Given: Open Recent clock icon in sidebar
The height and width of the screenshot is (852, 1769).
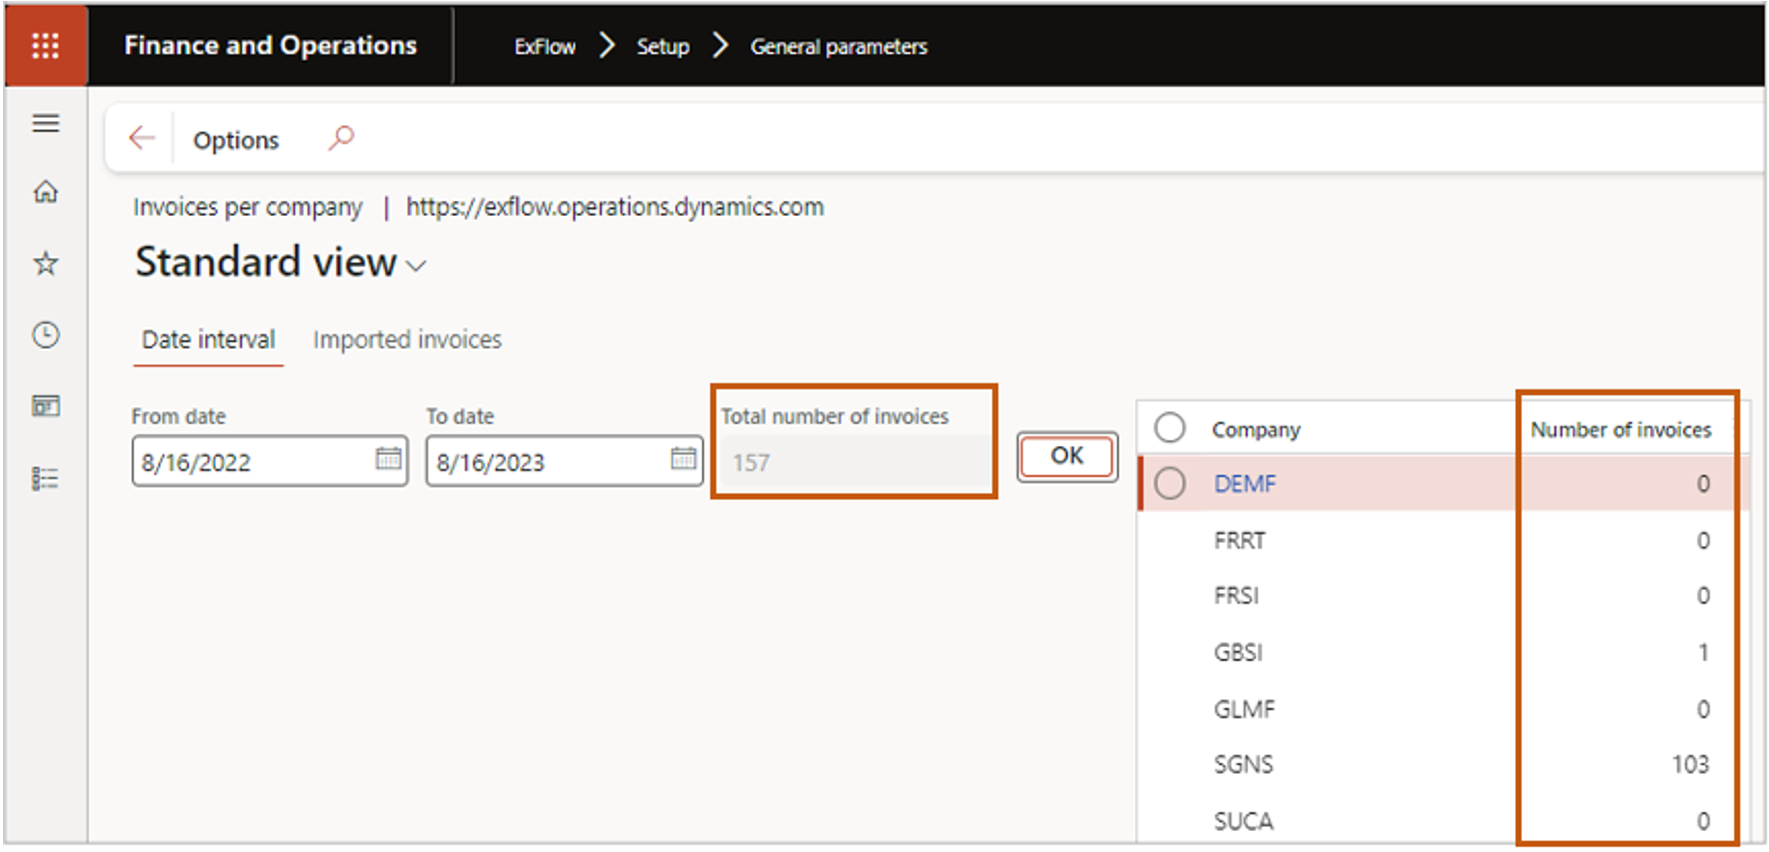Looking at the screenshot, I should click(46, 335).
